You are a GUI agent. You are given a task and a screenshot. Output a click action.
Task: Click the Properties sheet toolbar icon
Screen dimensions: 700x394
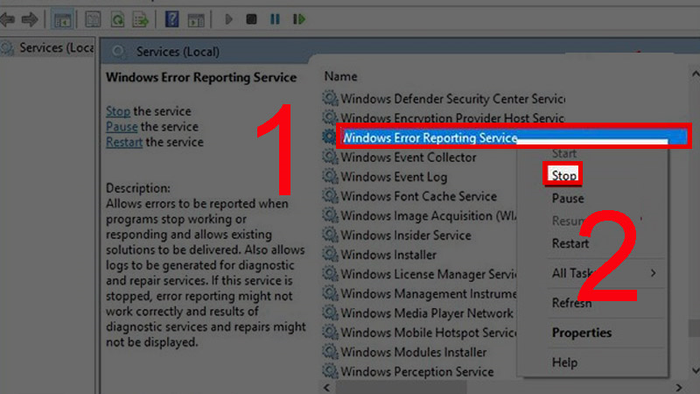[92, 20]
